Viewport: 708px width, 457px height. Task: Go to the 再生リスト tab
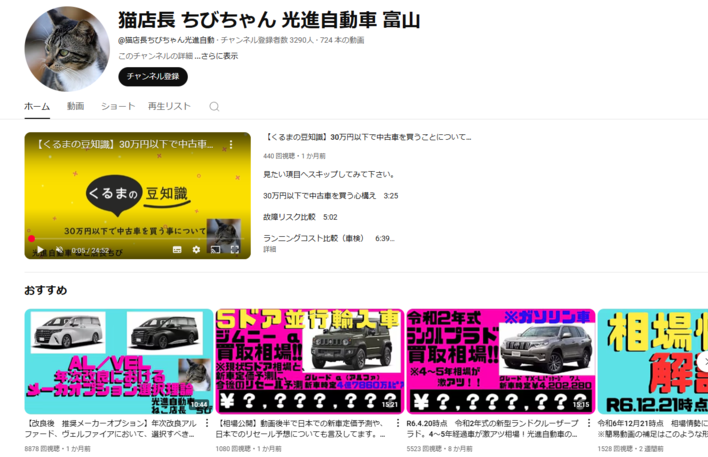[x=169, y=106]
